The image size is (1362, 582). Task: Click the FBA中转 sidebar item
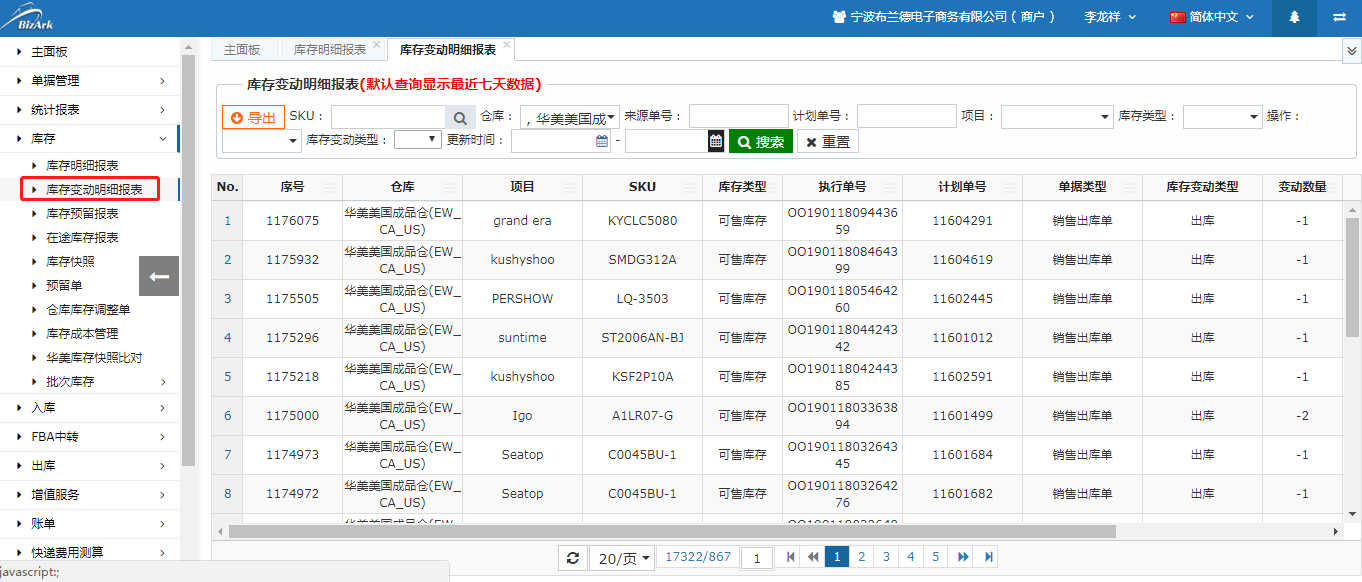90,437
